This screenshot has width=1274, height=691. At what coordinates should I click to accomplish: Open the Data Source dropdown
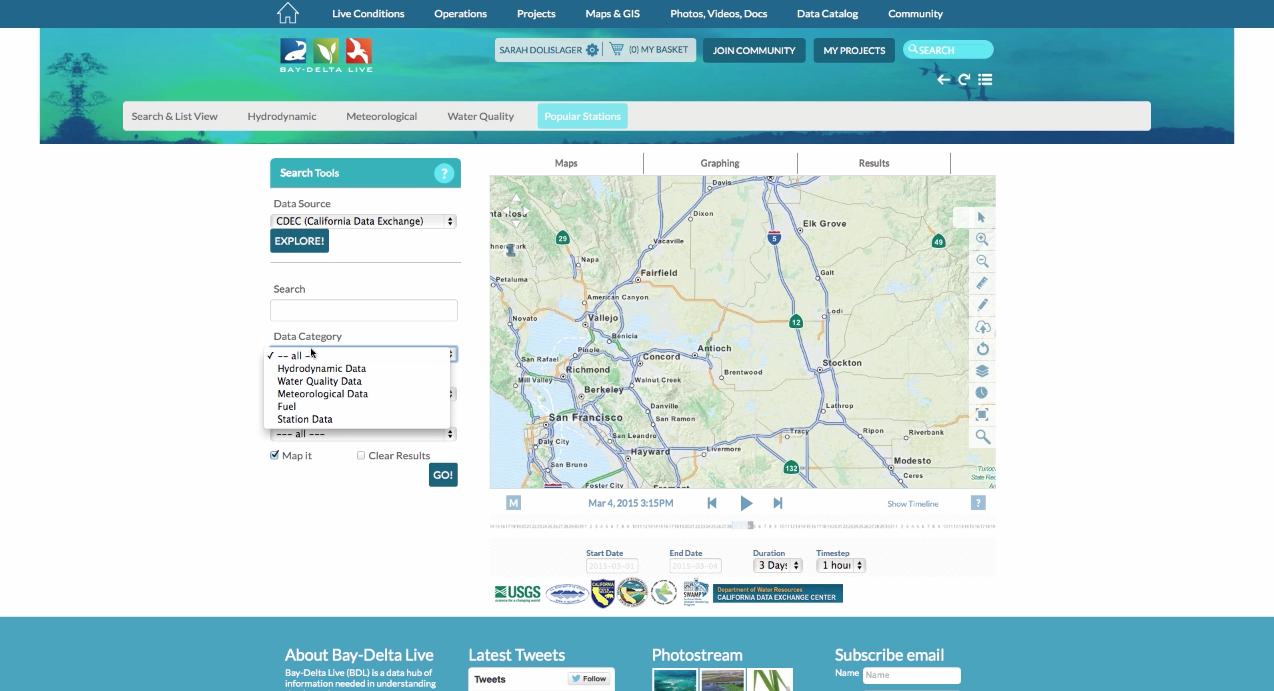point(363,221)
